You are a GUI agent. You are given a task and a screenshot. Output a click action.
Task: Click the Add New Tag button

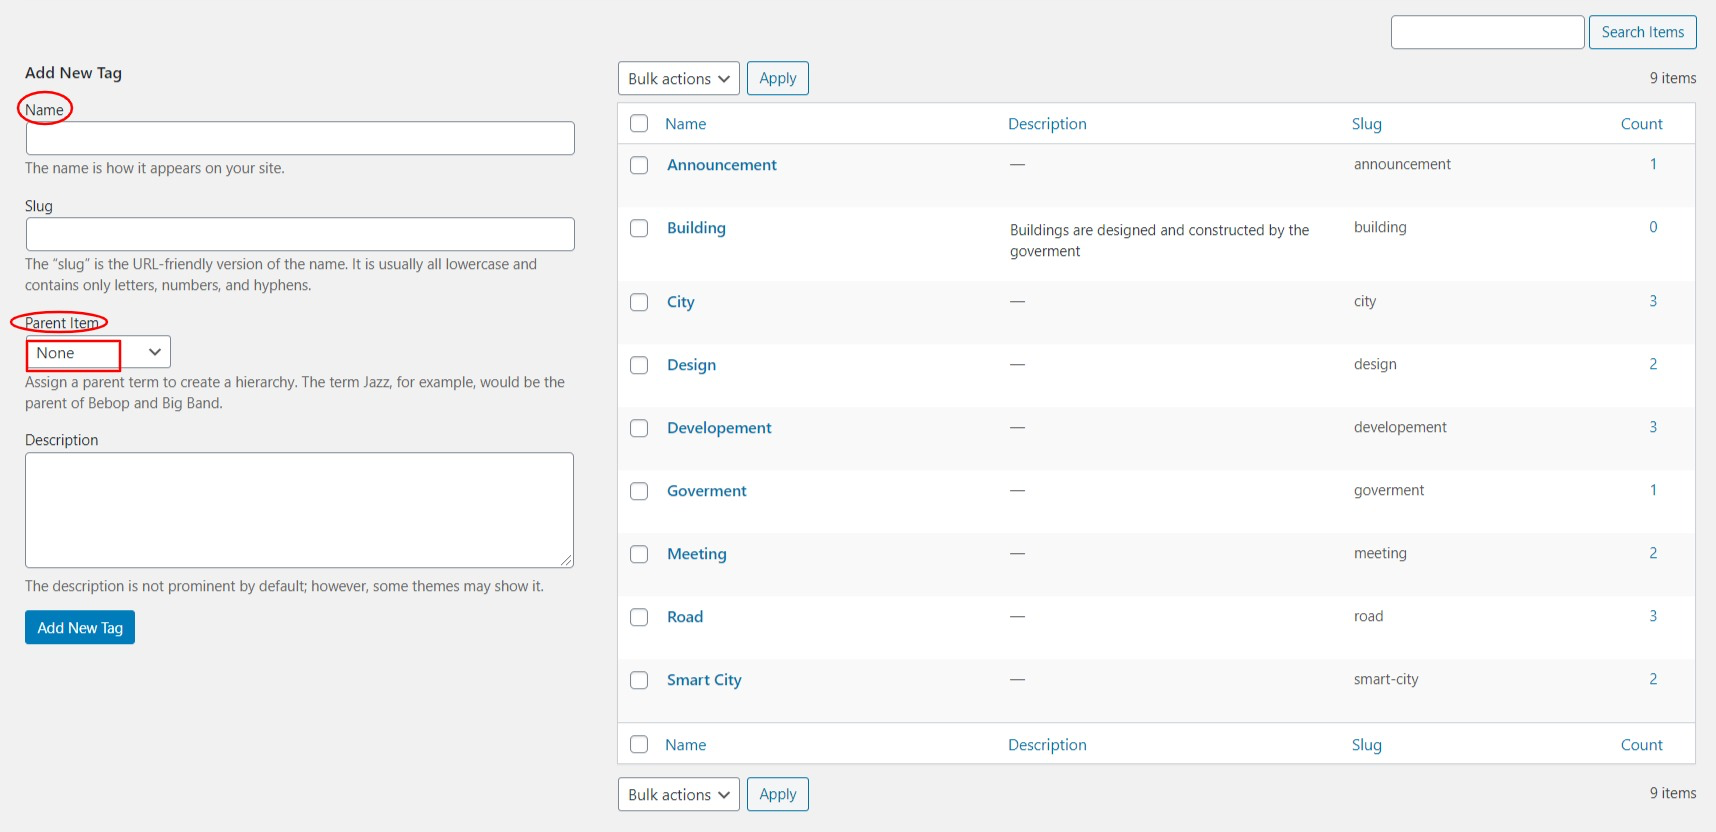pyautogui.click(x=80, y=628)
